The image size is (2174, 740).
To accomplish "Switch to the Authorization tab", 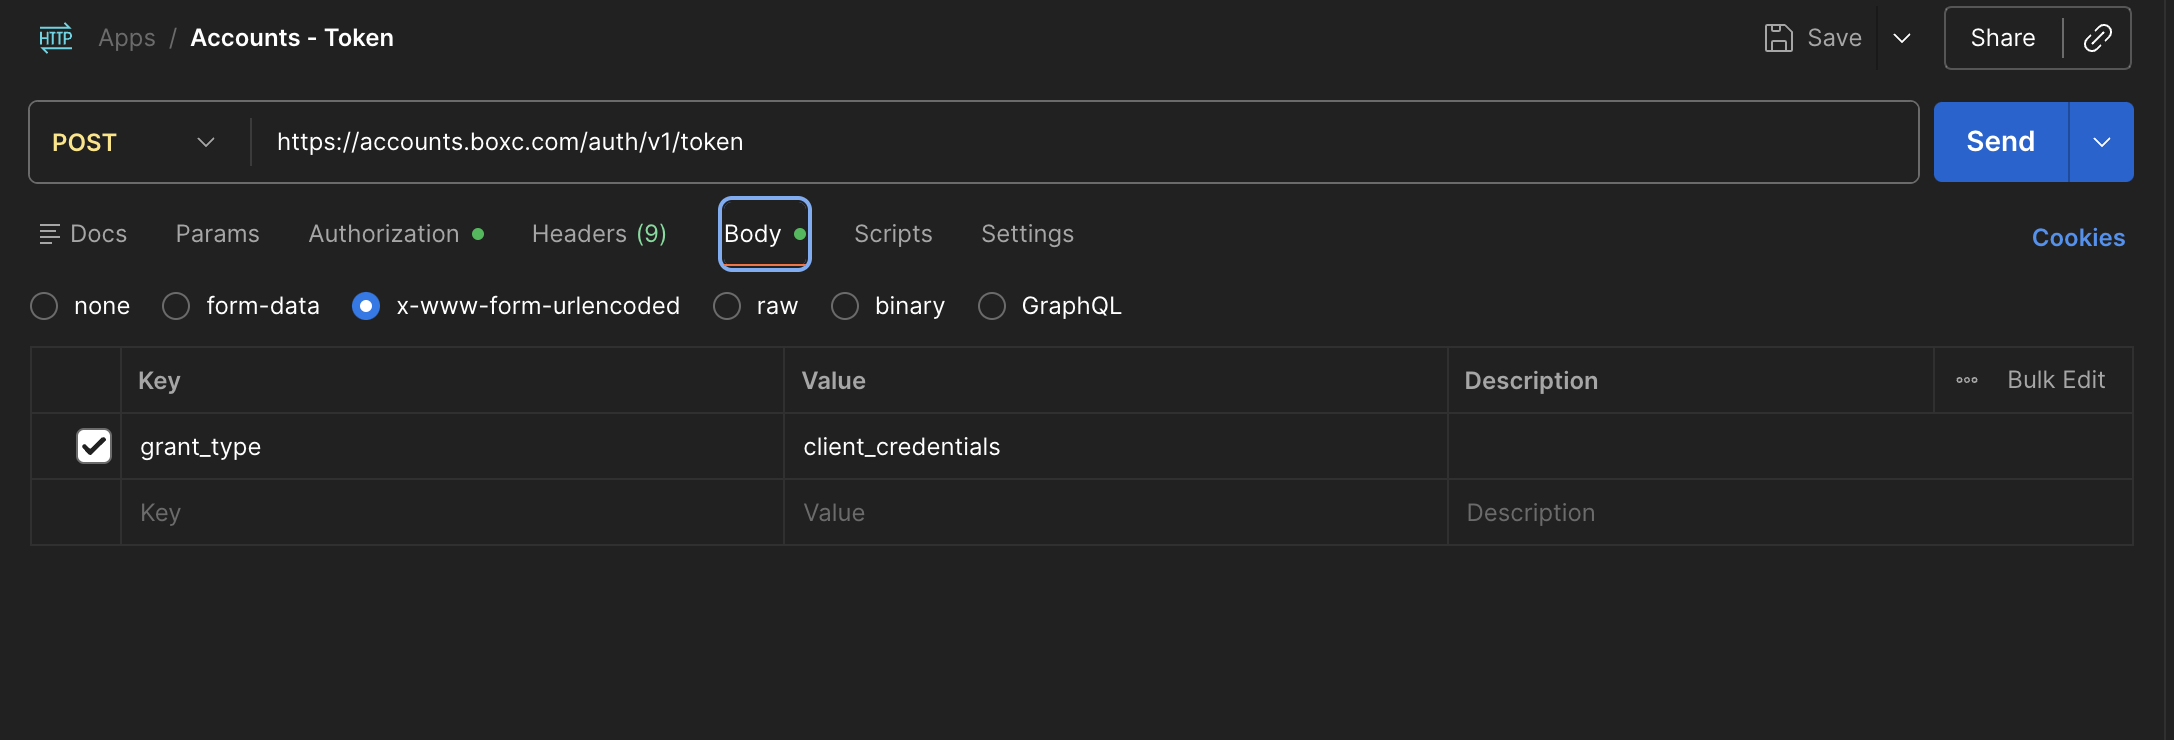I will coord(396,234).
